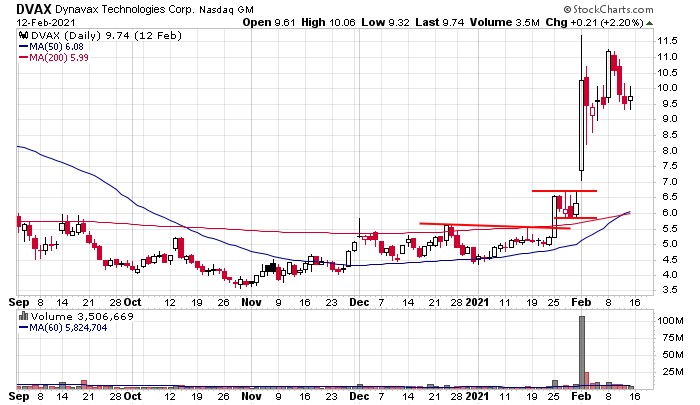This screenshot has height=405, width=700.
Task: Click the Nasdaq GM exchange label
Action: [226, 9]
